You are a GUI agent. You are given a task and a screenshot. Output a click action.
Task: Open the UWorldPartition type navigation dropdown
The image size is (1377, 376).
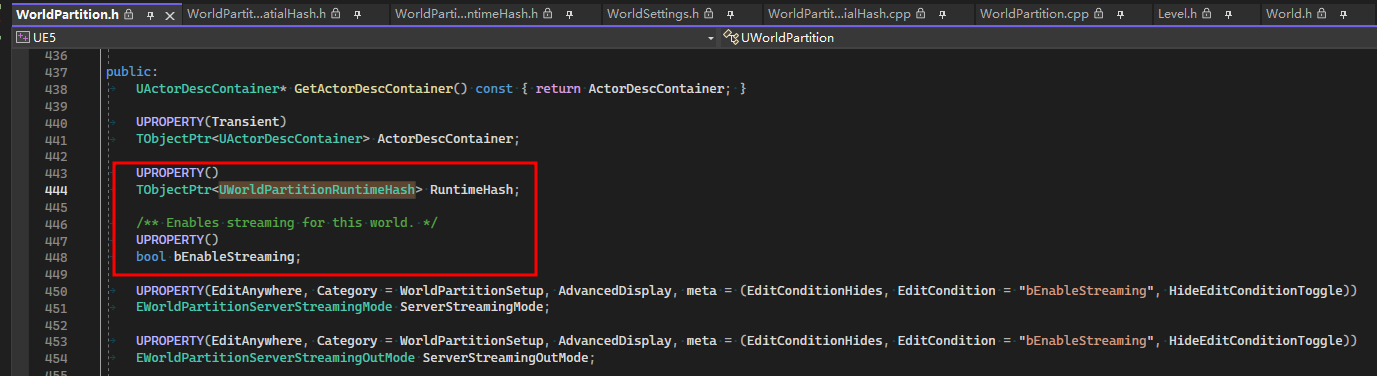(x=1047, y=38)
